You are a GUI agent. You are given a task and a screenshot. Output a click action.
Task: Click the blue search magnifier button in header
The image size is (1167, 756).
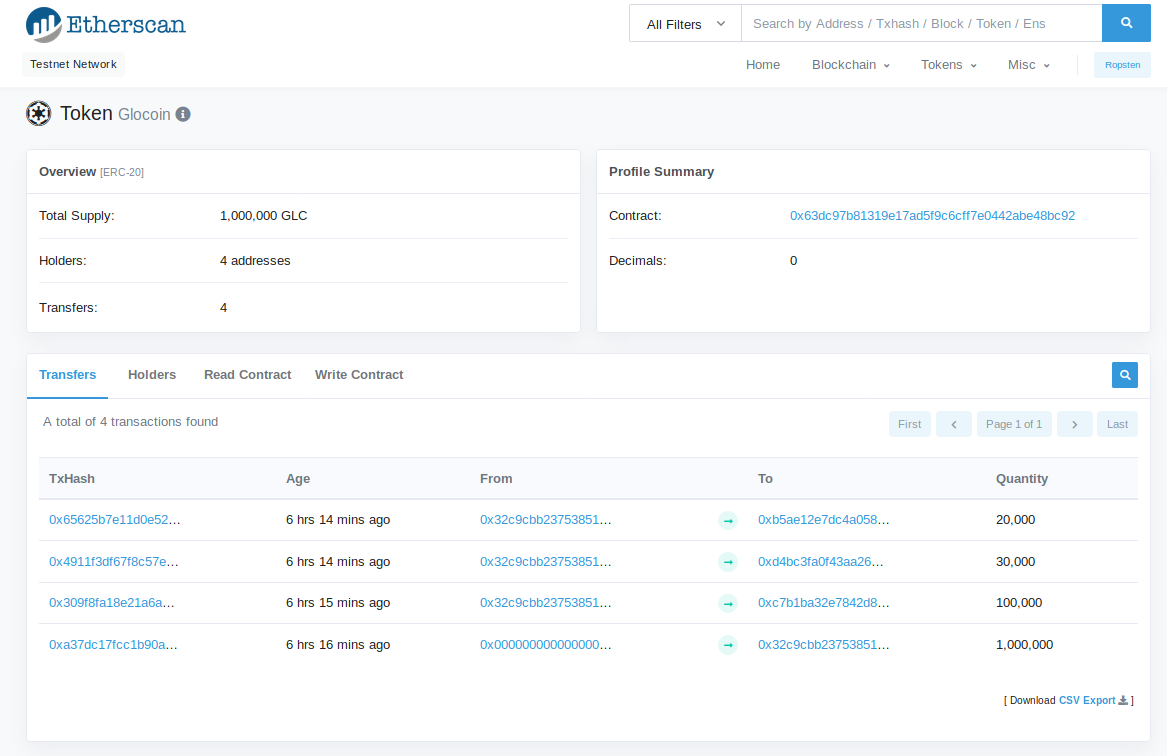[1126, 23]
